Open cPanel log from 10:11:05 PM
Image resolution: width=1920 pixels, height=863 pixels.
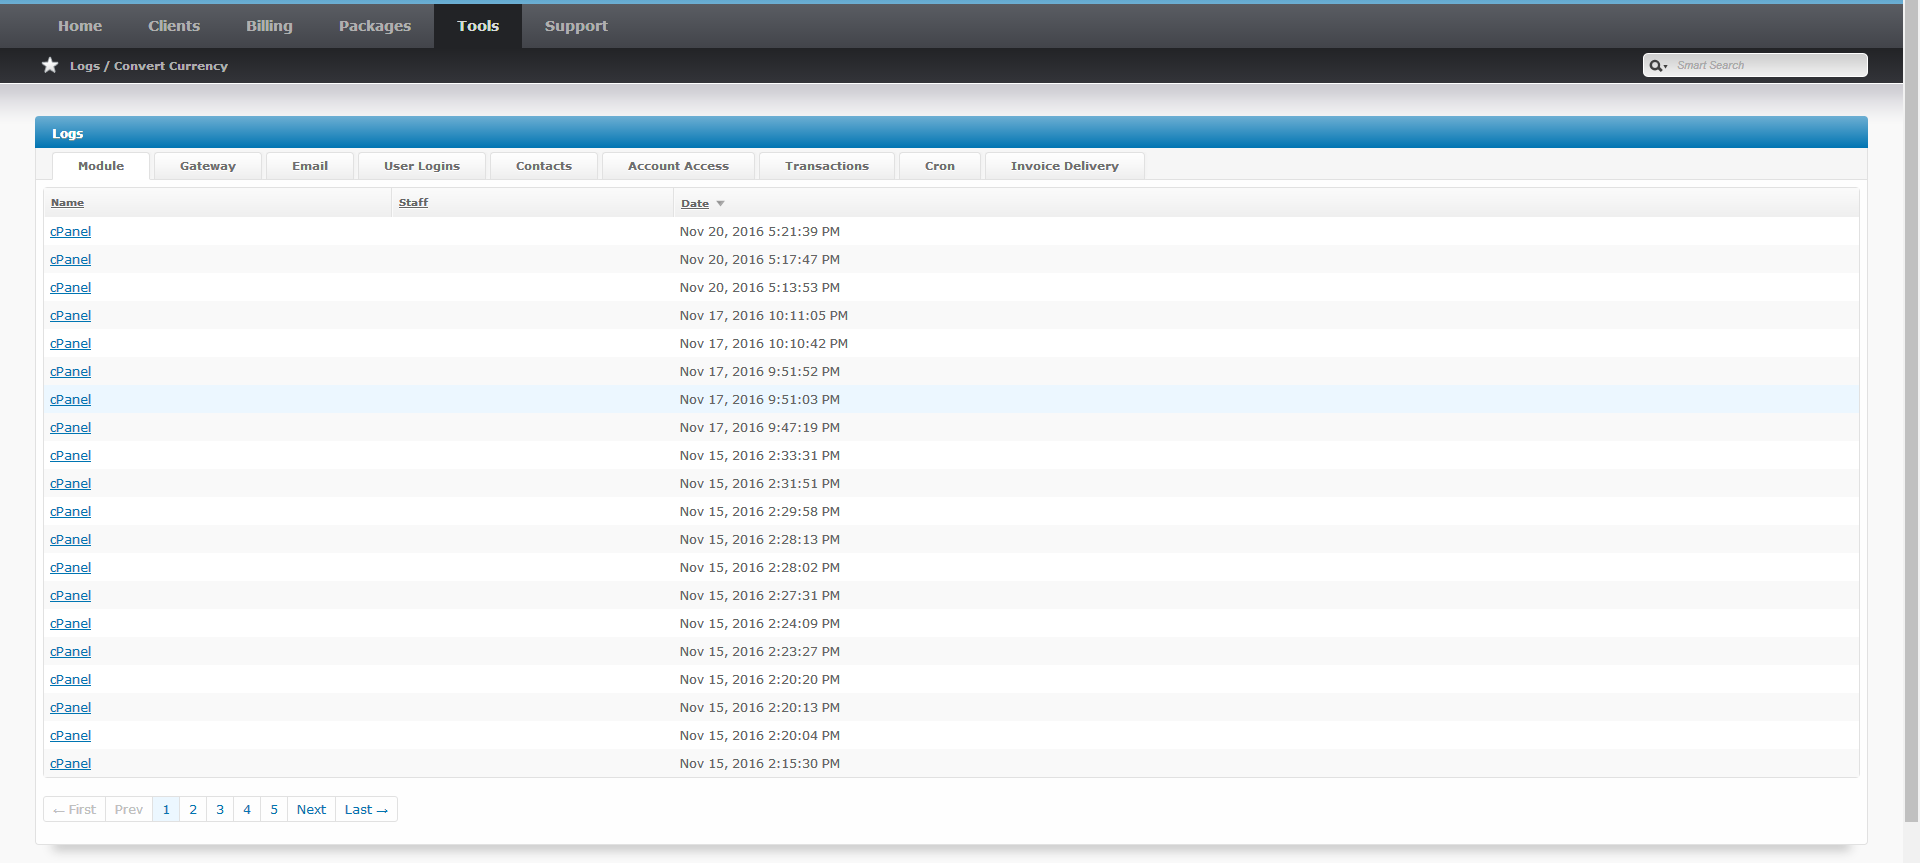[x=70, y=316]
